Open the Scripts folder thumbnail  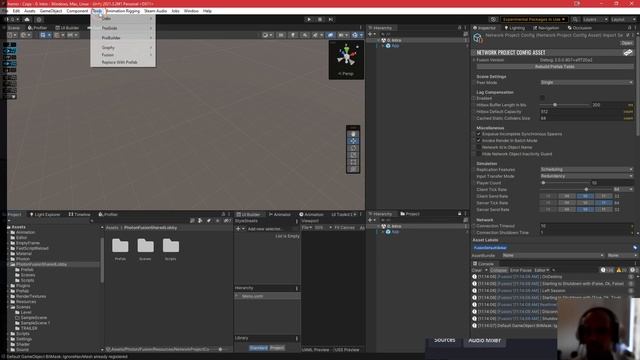171,246
